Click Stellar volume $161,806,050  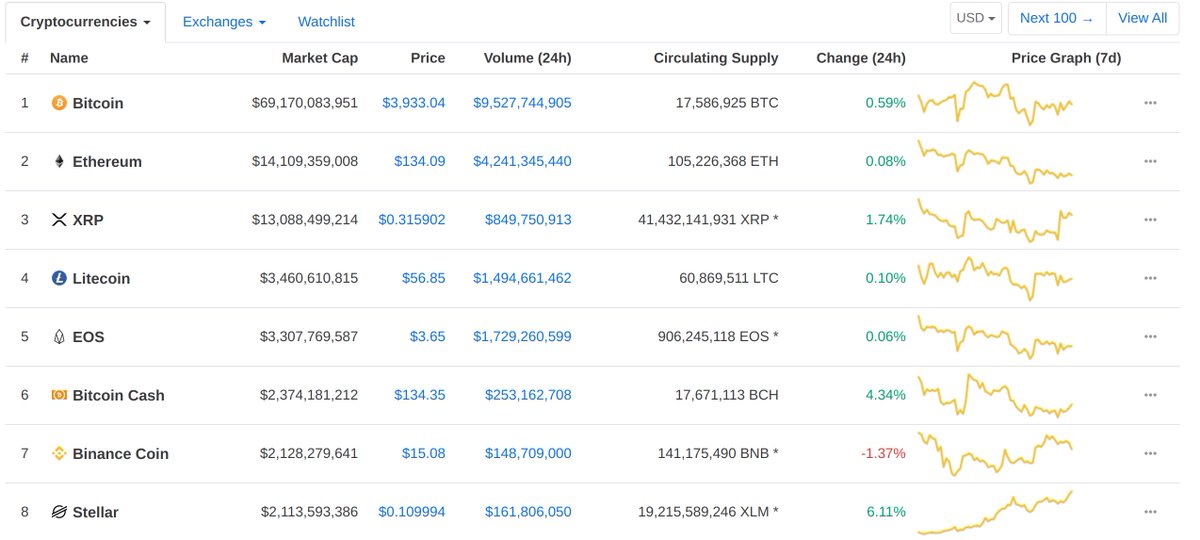[x=529, y=512]
